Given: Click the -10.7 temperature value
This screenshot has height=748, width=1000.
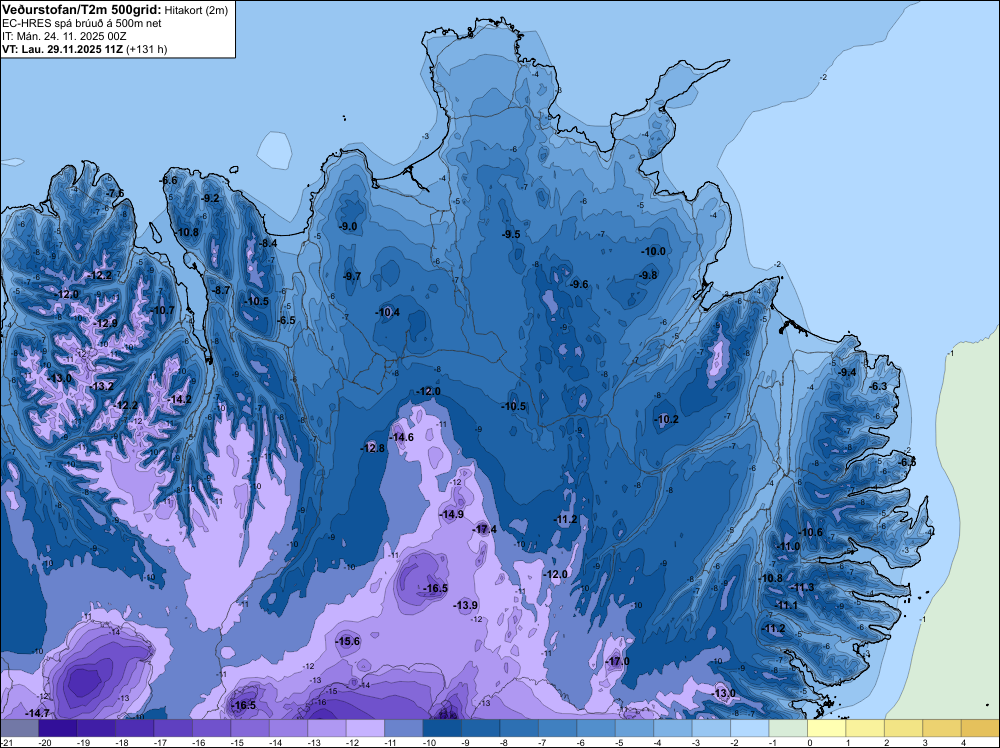Looking at the screenshot, I should (163, 311).
